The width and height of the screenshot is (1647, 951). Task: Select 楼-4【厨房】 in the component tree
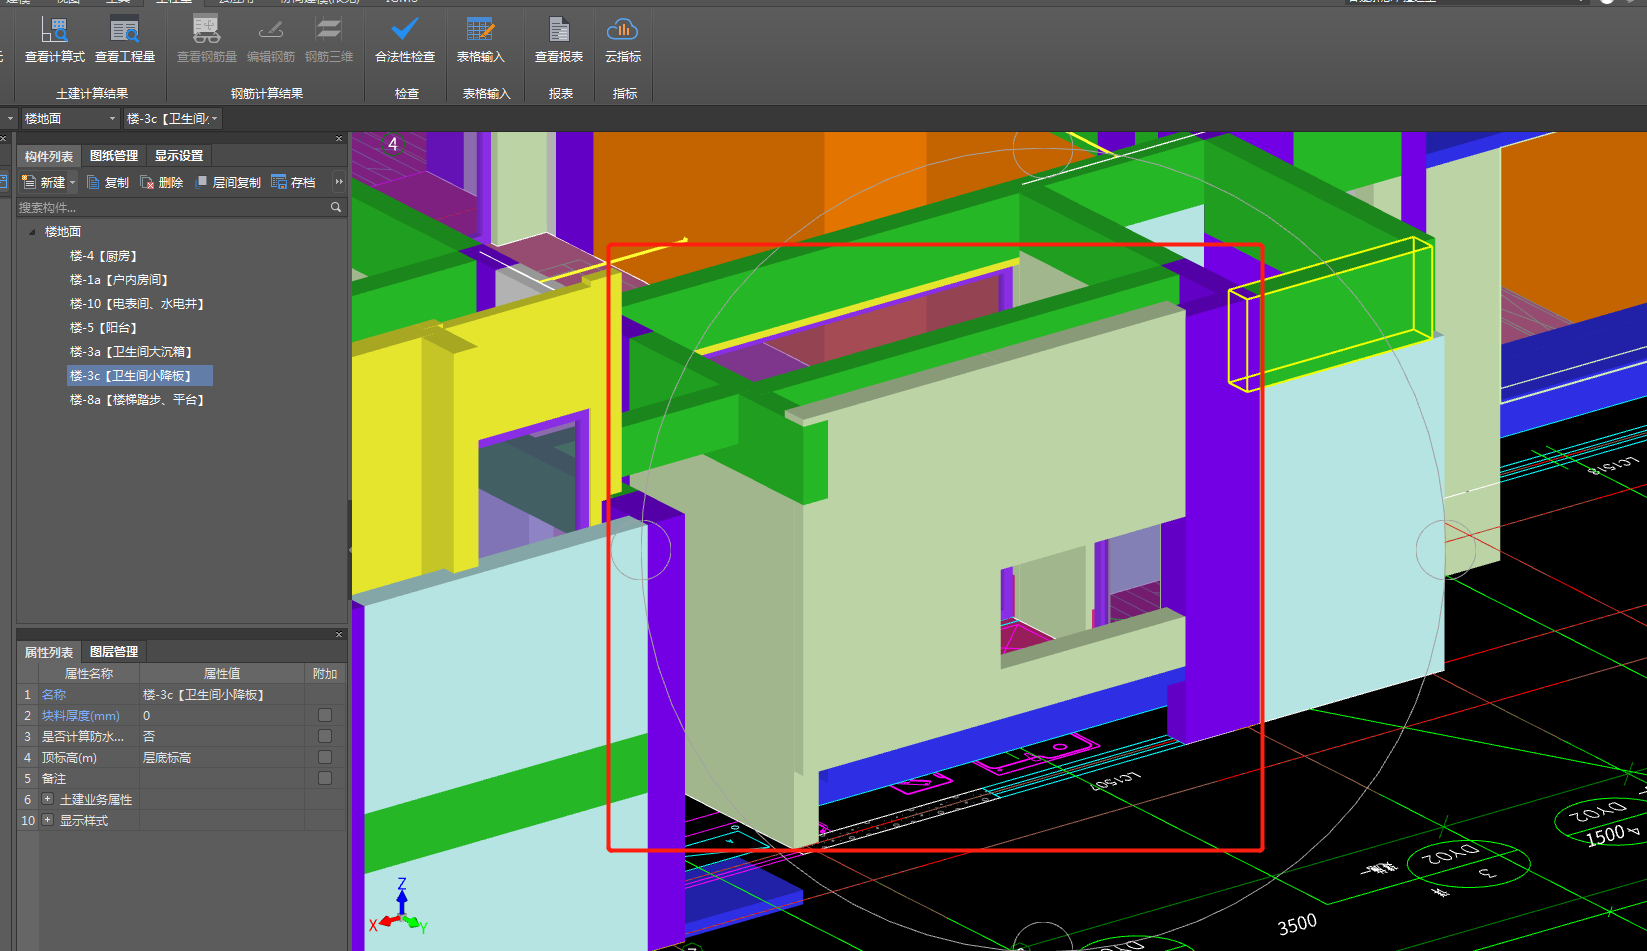click(x=103, y=256)
